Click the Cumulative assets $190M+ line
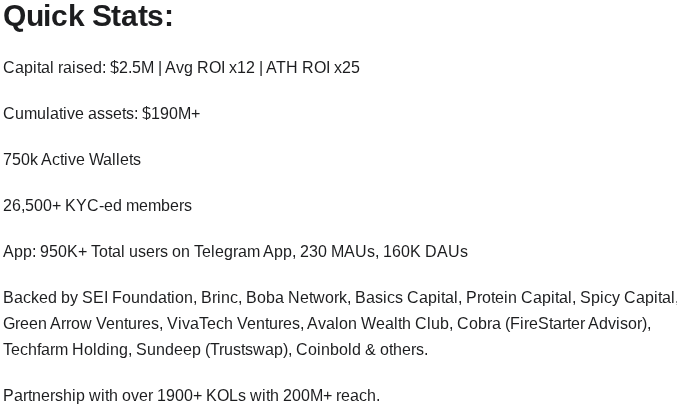This screenshot has width=677, height=412. coord(102,114)
